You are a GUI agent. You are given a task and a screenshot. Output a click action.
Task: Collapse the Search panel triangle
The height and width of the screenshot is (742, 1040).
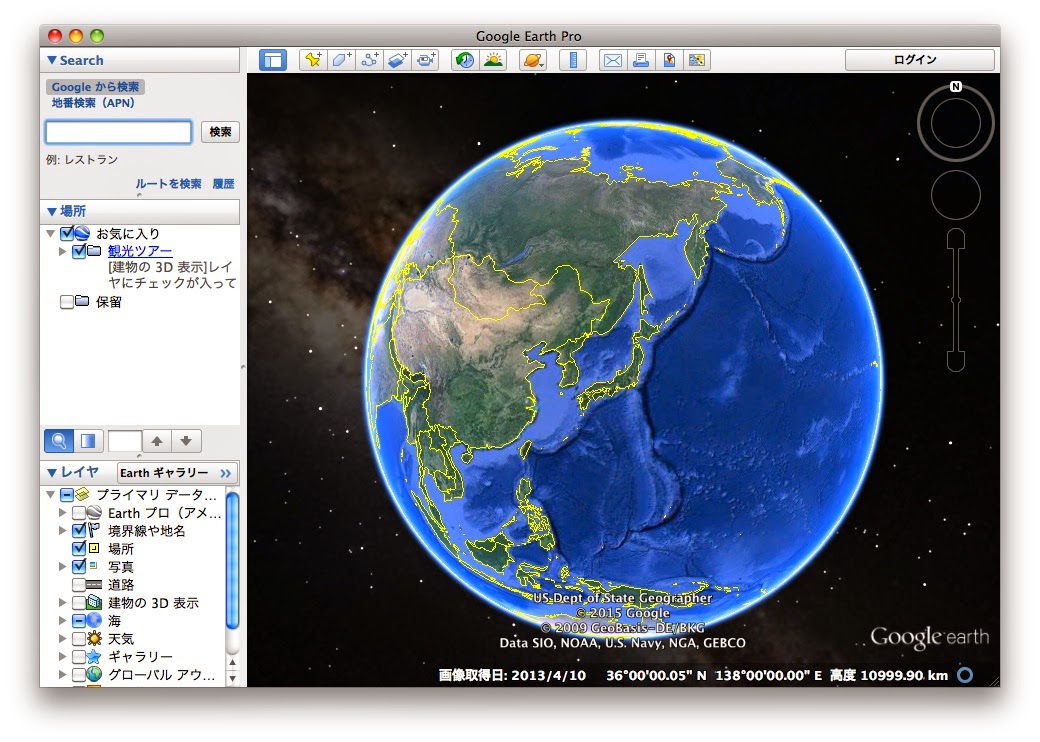[51, 60]
